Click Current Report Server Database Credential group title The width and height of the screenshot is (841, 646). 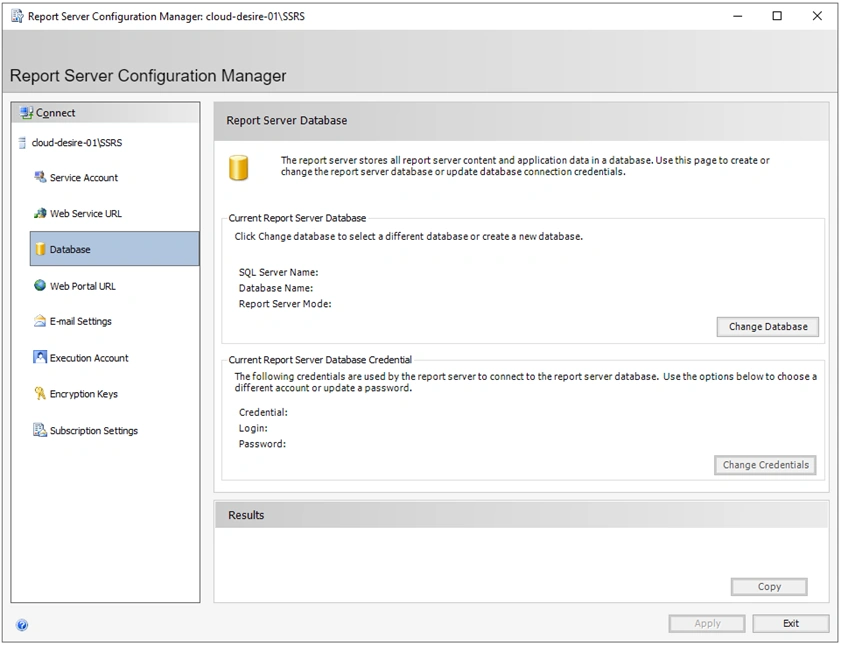coord(320,360)
